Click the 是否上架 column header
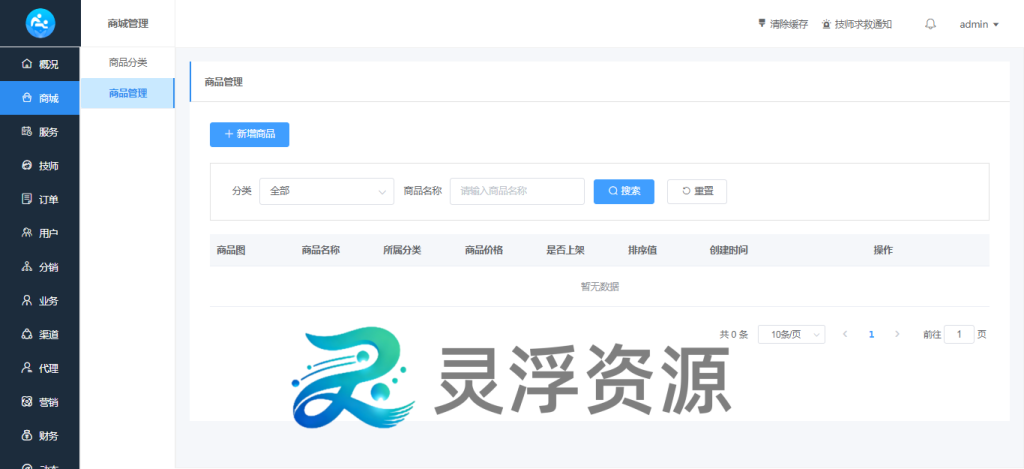1024x469 pixels. tap(566, 250)
